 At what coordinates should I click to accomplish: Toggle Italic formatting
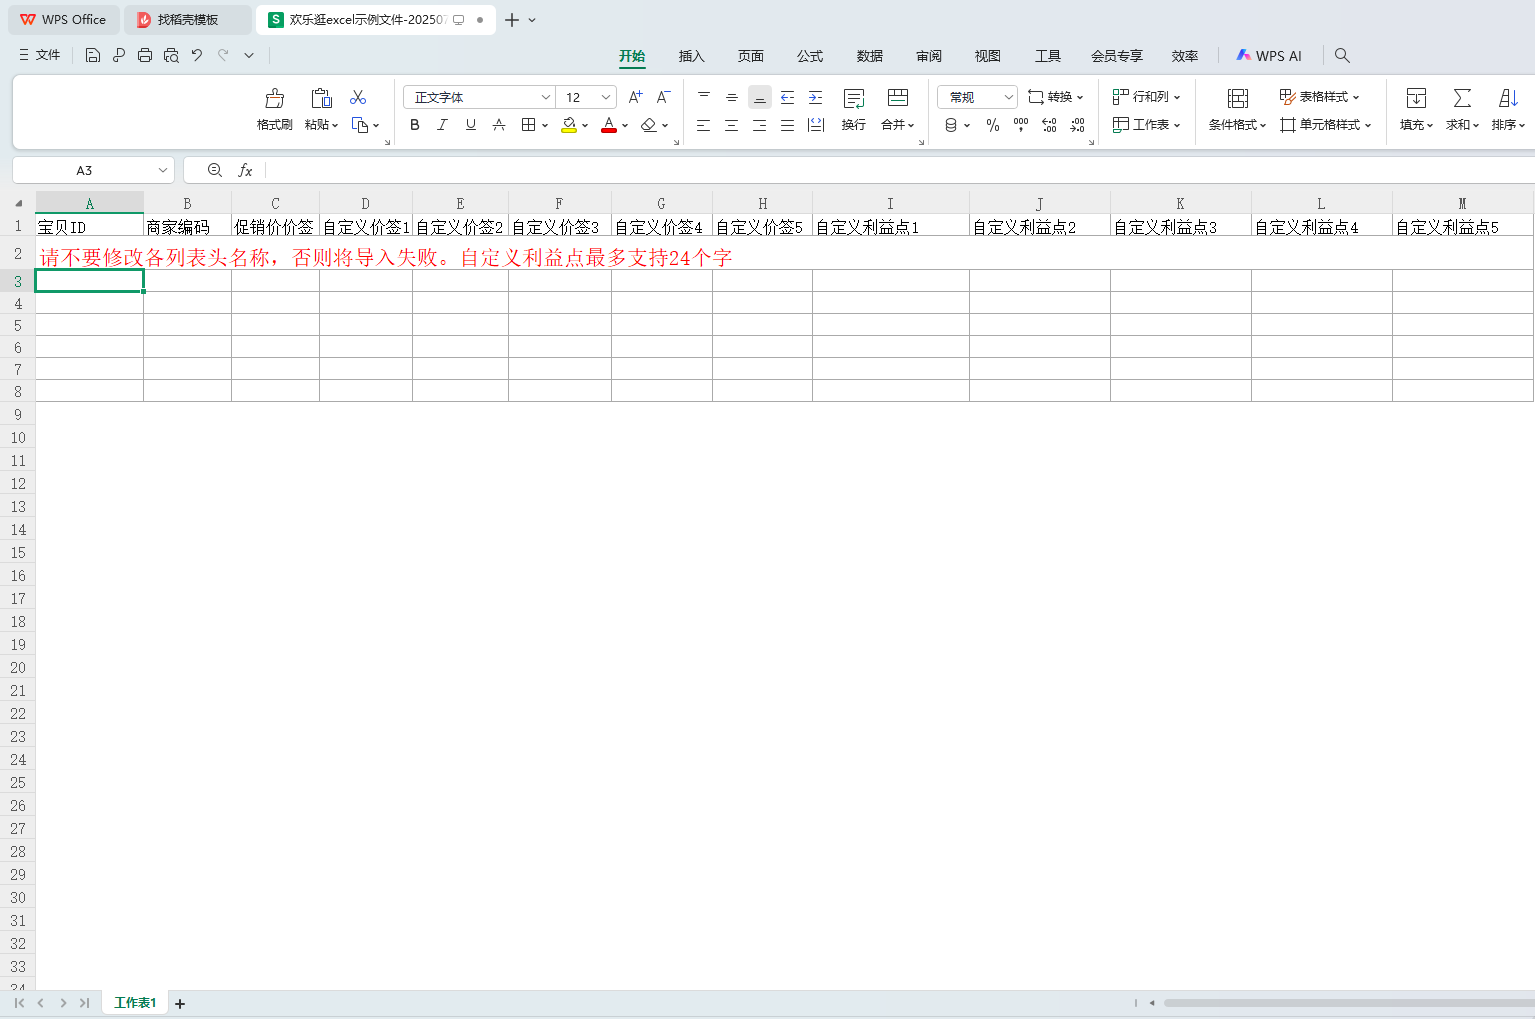pos(442,125)
